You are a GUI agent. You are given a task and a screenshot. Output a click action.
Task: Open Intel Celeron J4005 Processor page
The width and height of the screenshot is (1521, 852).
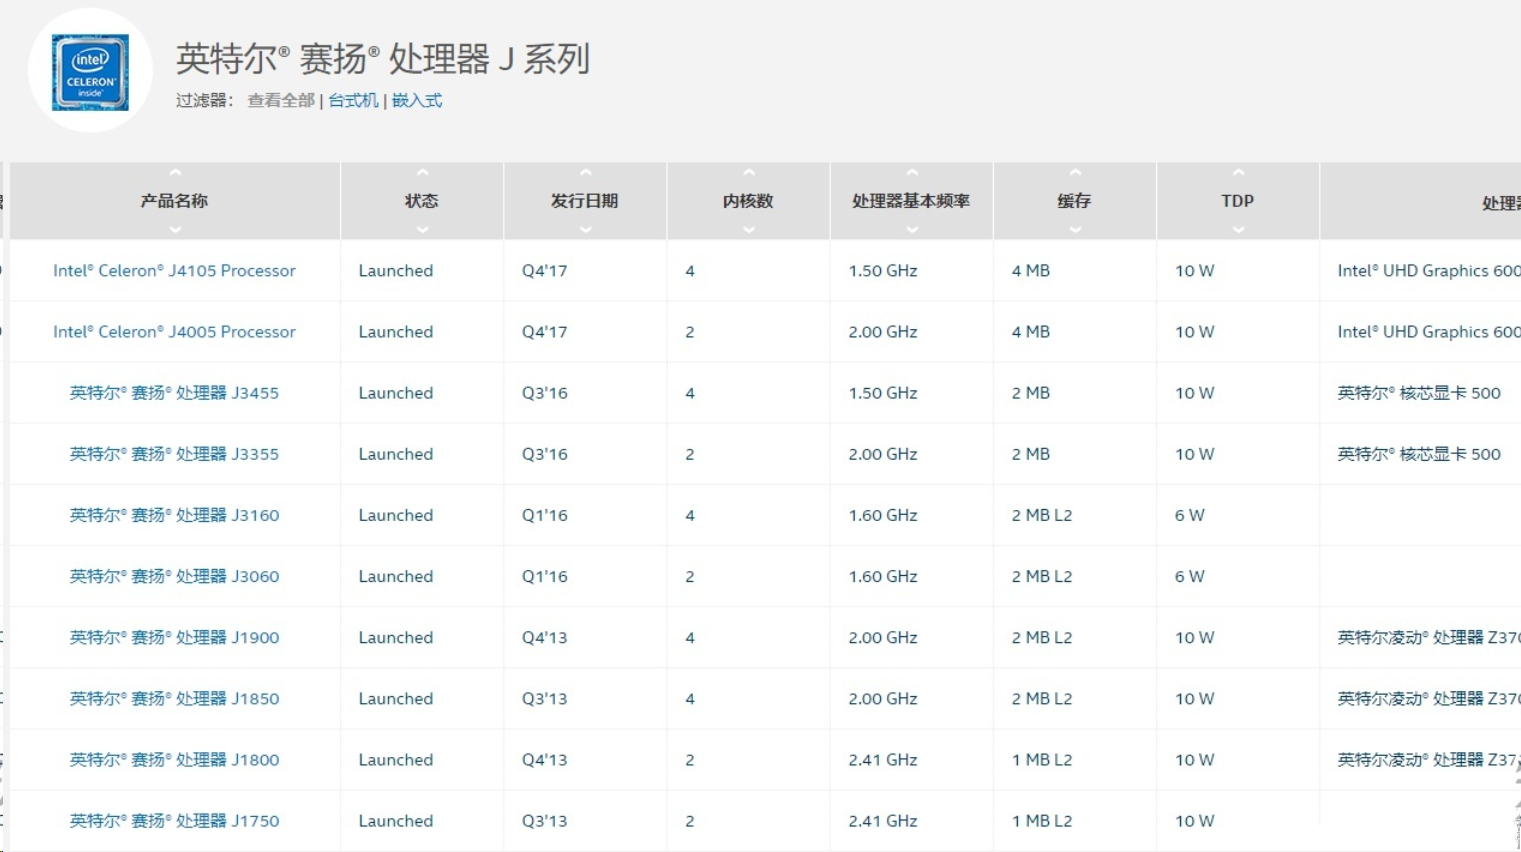174,332
